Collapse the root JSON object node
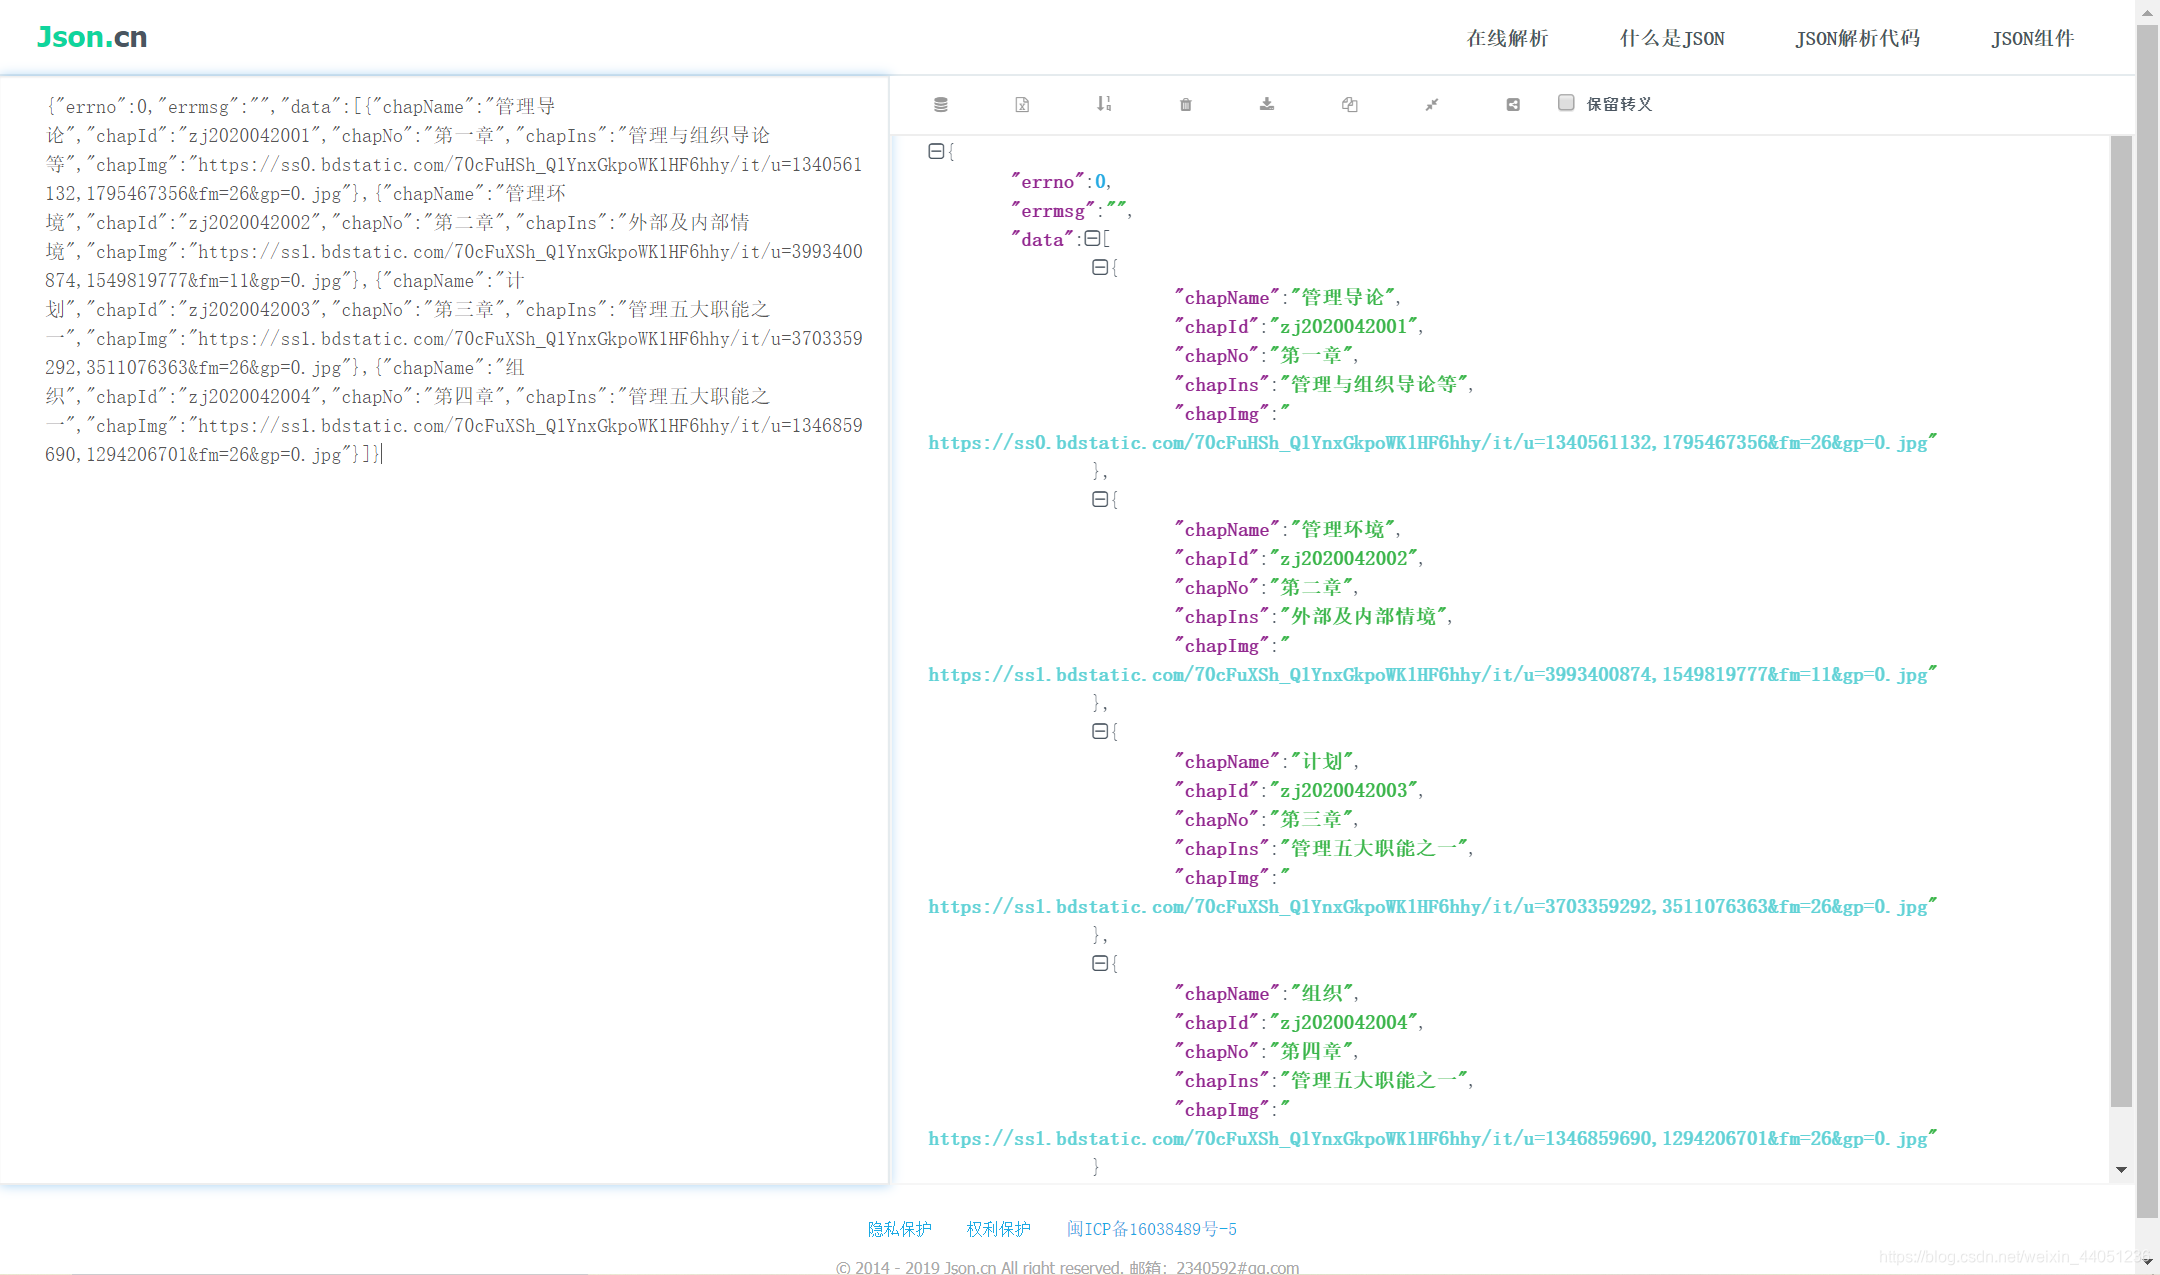Screen dimensions: 2160x1275 point(936,151)
